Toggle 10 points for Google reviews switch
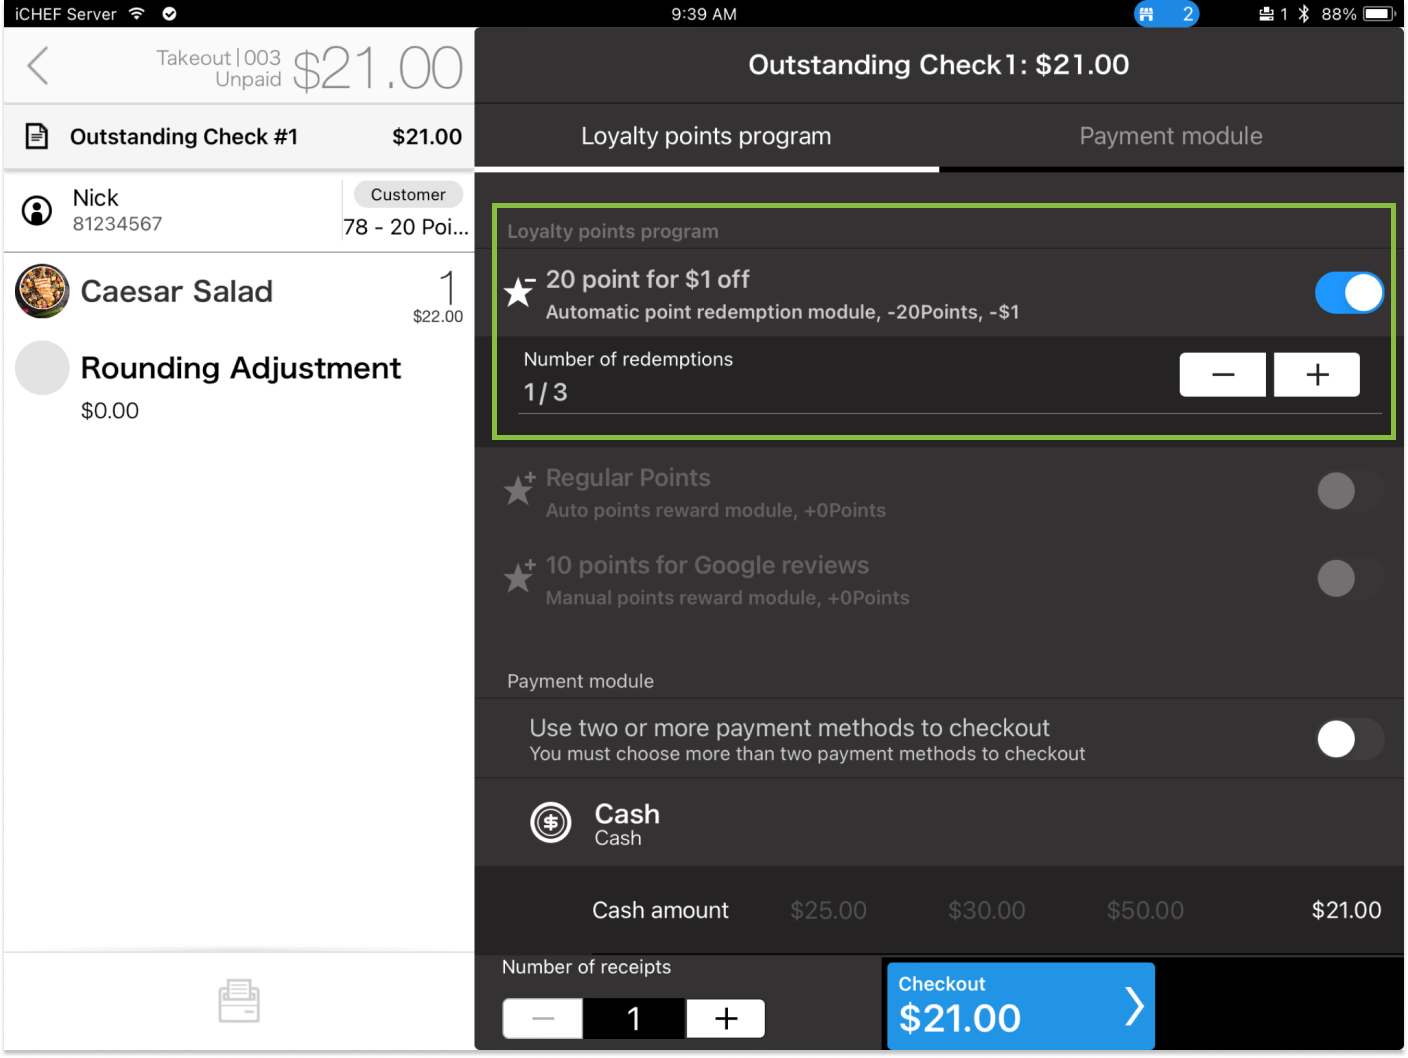 tap(1348, 579)
